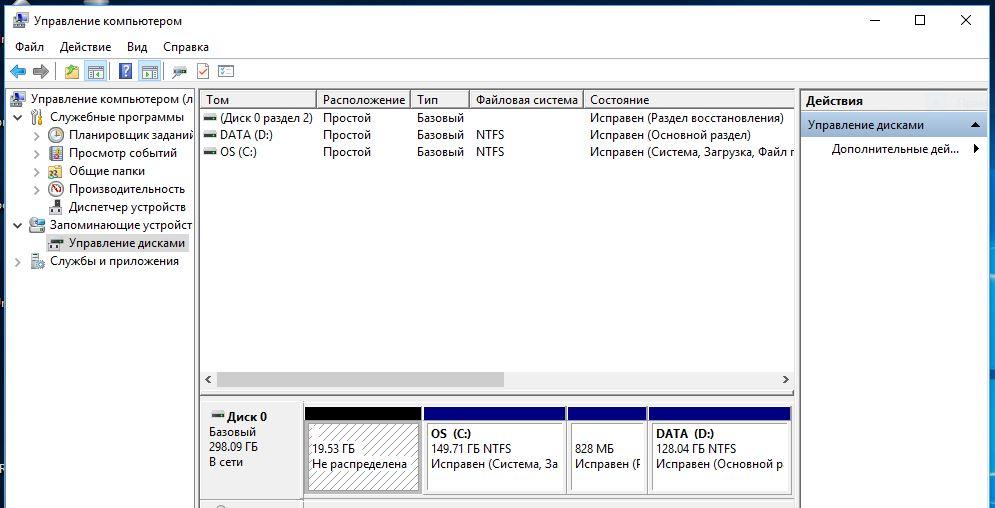This screenshot has height=508, width=995.
Task: Minimize the Управление компьютером window
Action: pyautogui.click(x=876, y=20)
